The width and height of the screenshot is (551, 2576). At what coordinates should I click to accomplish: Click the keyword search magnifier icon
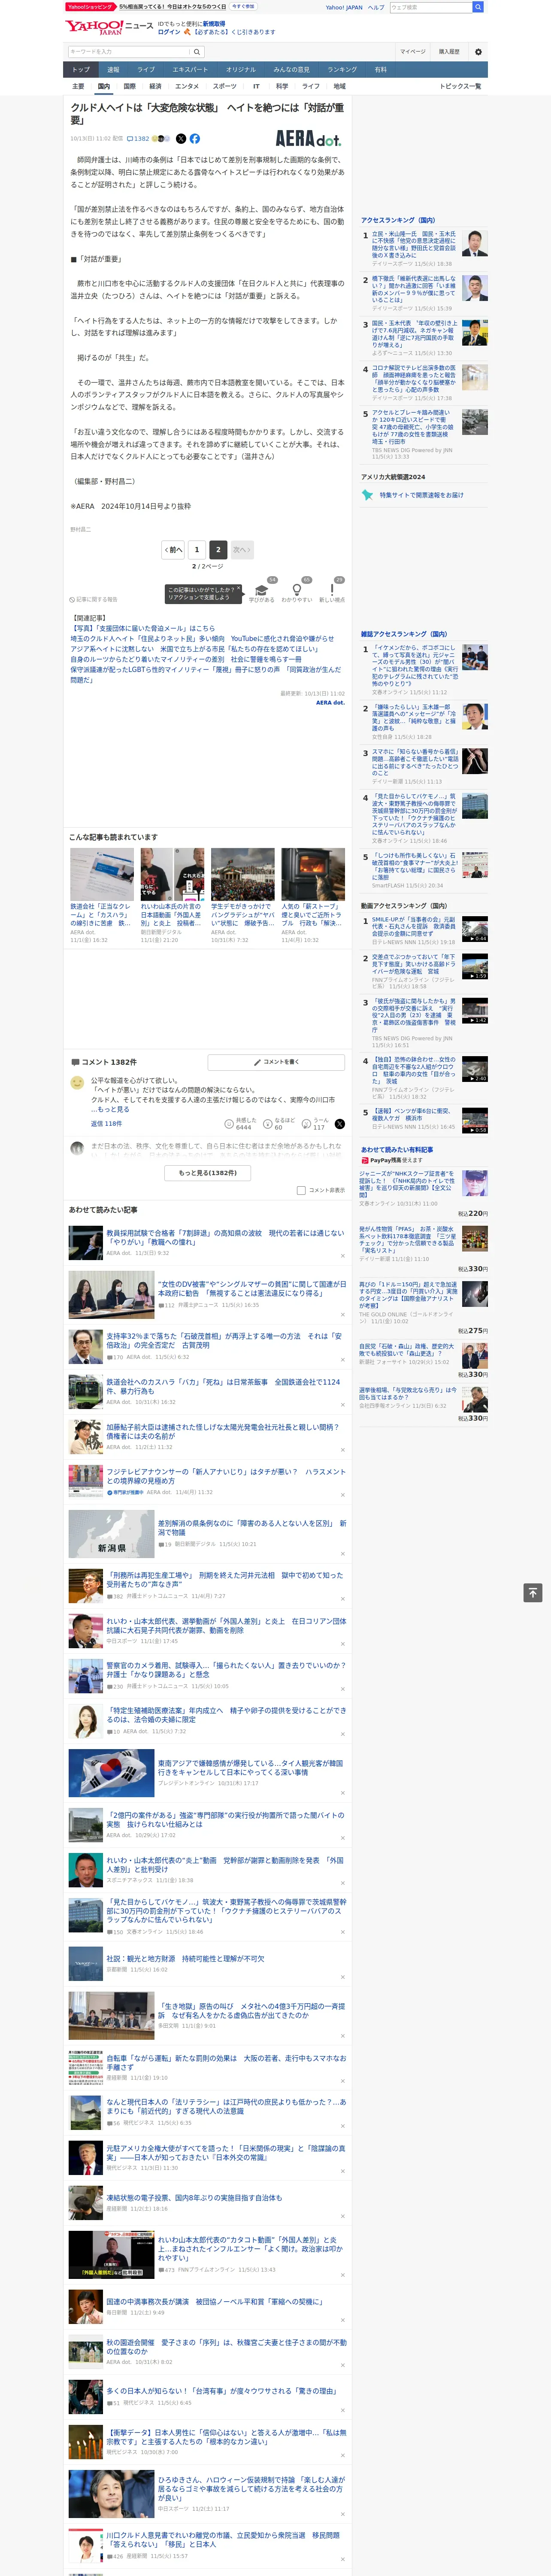[196, 52]
